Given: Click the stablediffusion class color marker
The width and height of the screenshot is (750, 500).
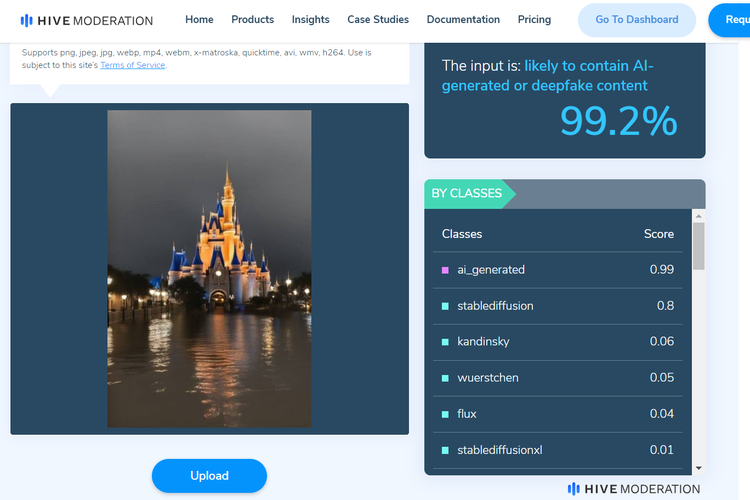Looking at the screenshot, I should (445, 306).
